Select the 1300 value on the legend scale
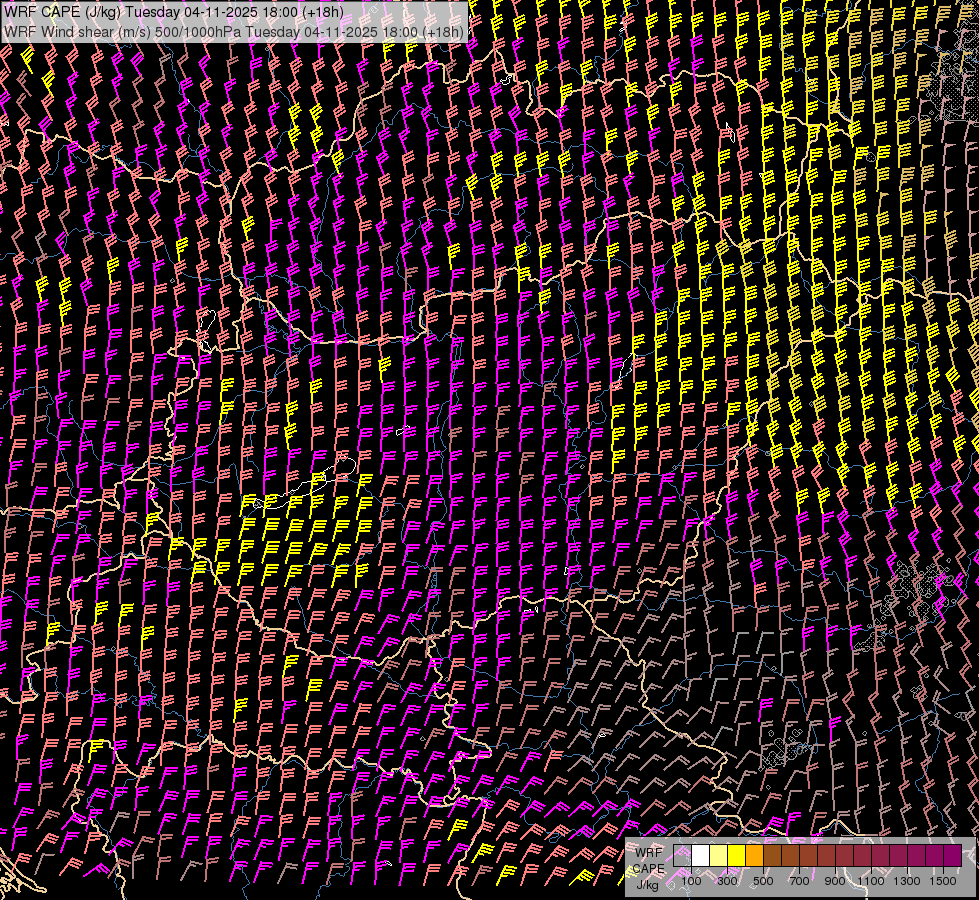This screenshot has height=900, width=979. (907, 881)
